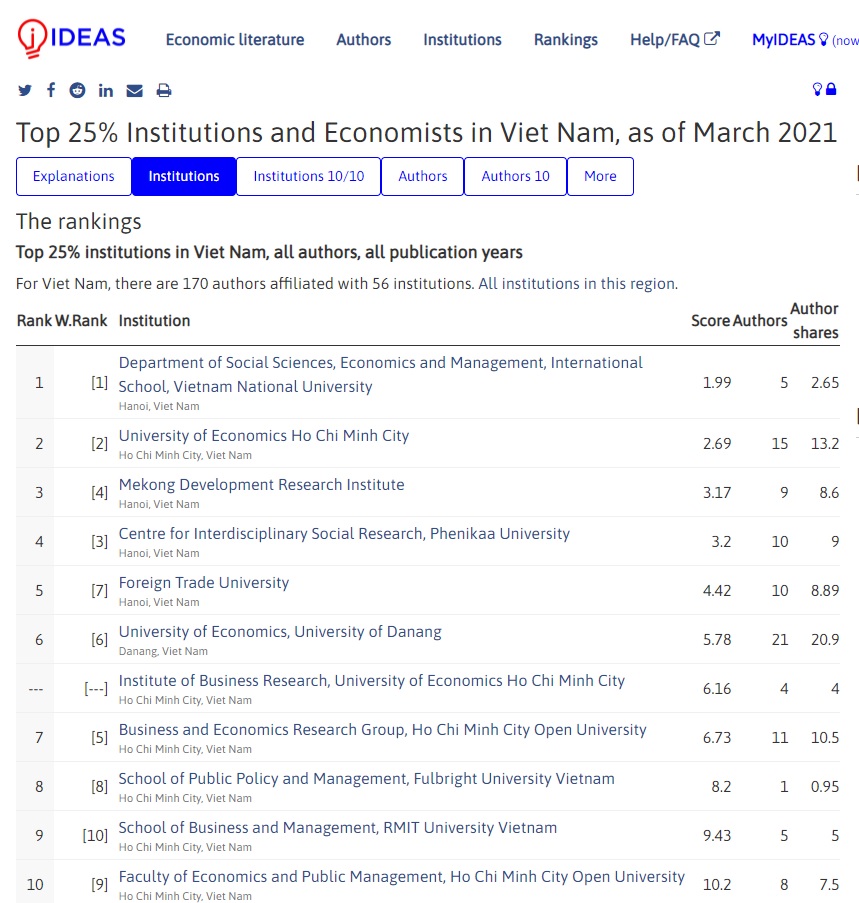This screenshot has width=859, height=903.
Task: Click 'Danang, Viet Nam' location text
Action: [163, 651]
